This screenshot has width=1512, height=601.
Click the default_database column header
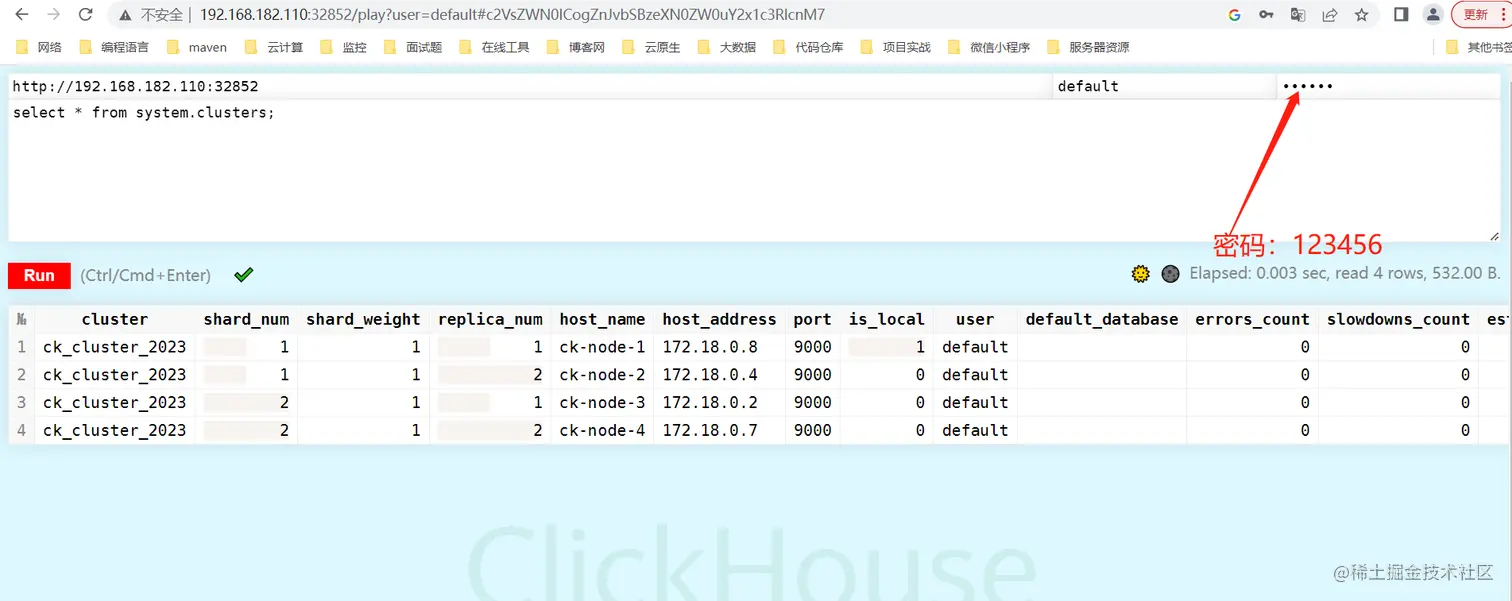pyautogui.click(x=1102, y=320)
